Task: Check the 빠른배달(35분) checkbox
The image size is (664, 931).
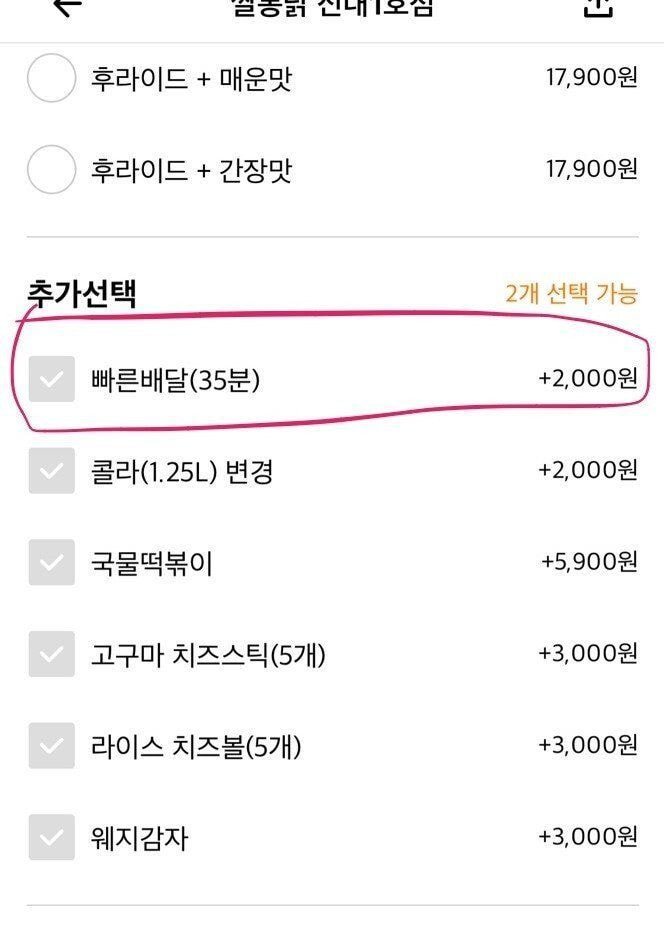Action: tap(52, 379)
